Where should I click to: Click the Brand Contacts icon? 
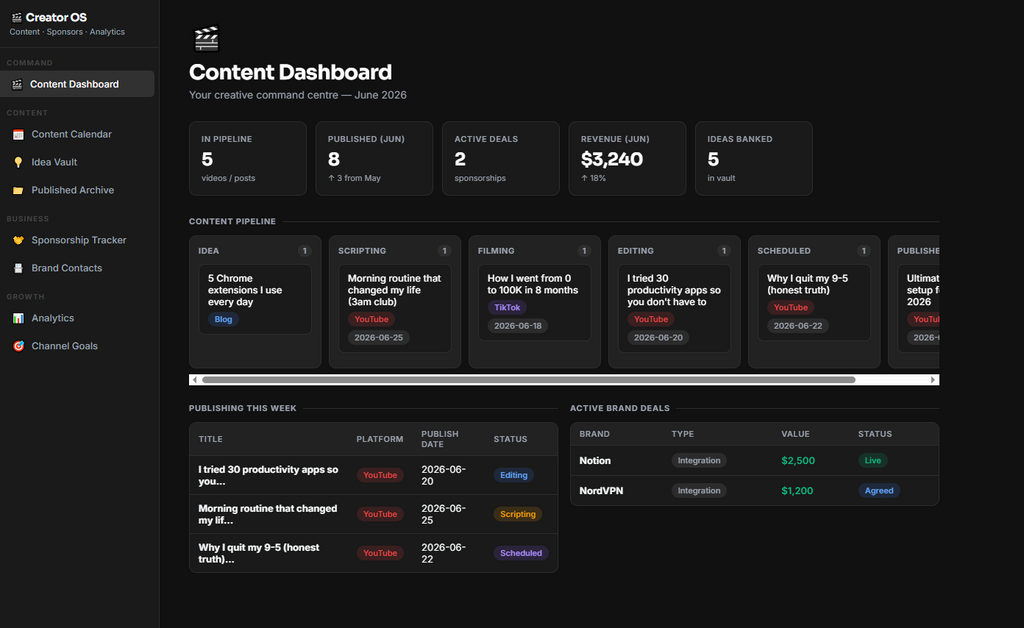pyautogui.click(x=18, y=268)
